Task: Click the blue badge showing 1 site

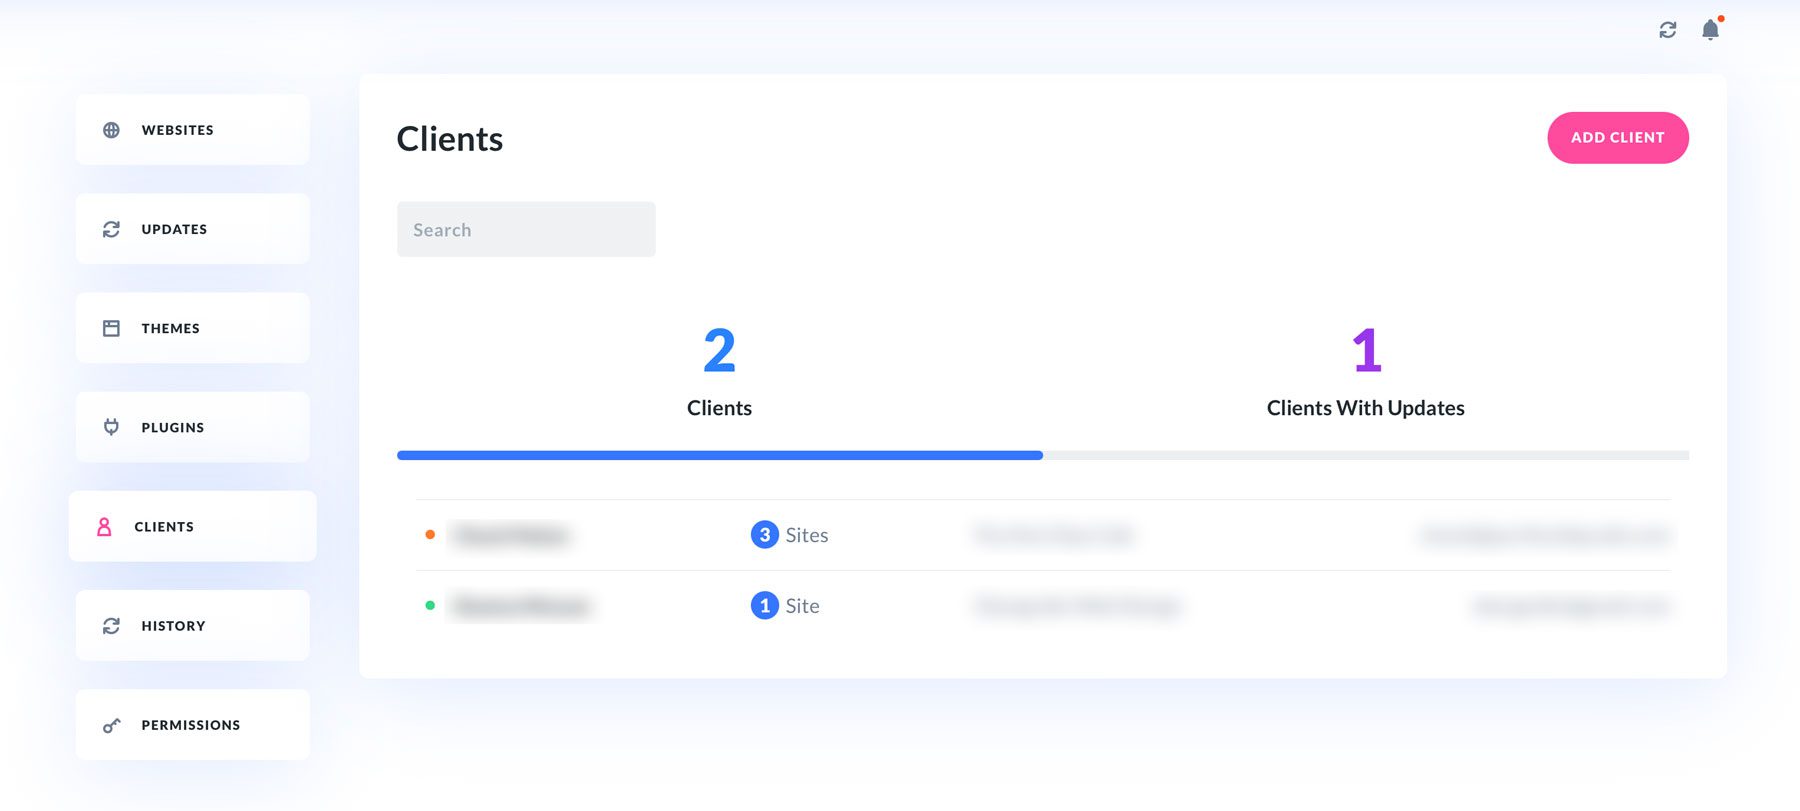Action: coord(765,606)
